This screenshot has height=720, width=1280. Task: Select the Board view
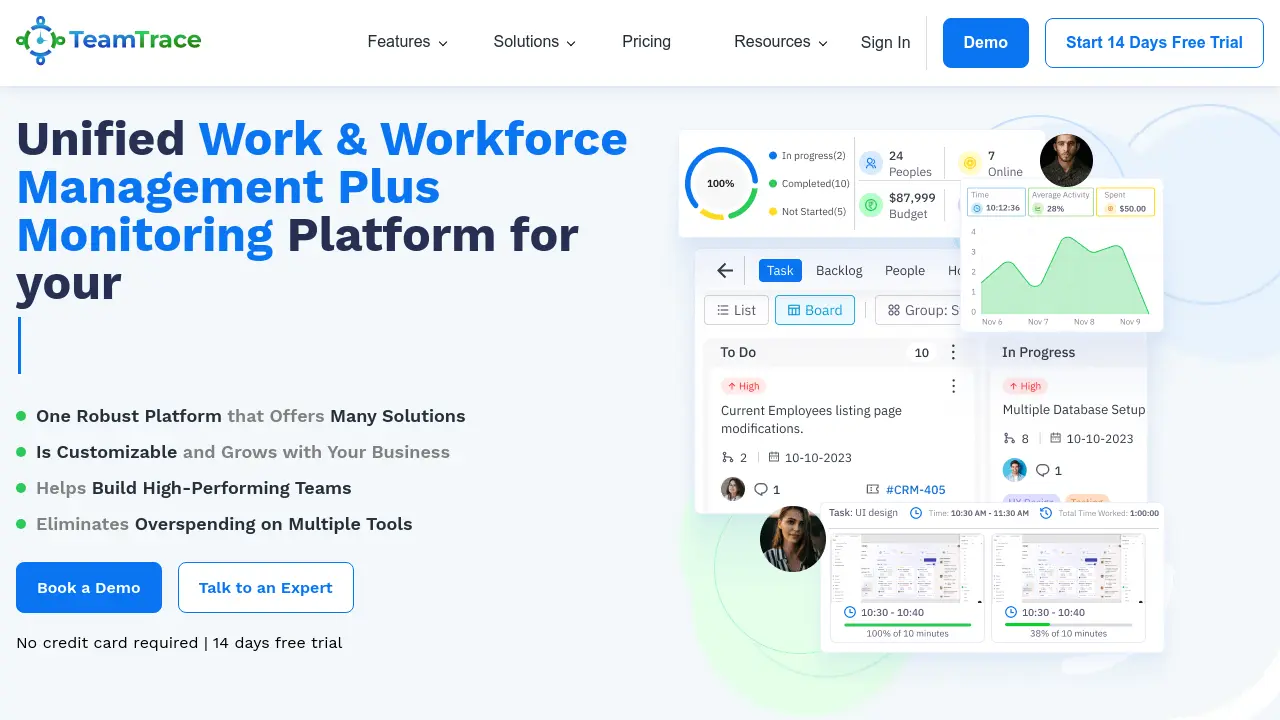click(815, 310)
